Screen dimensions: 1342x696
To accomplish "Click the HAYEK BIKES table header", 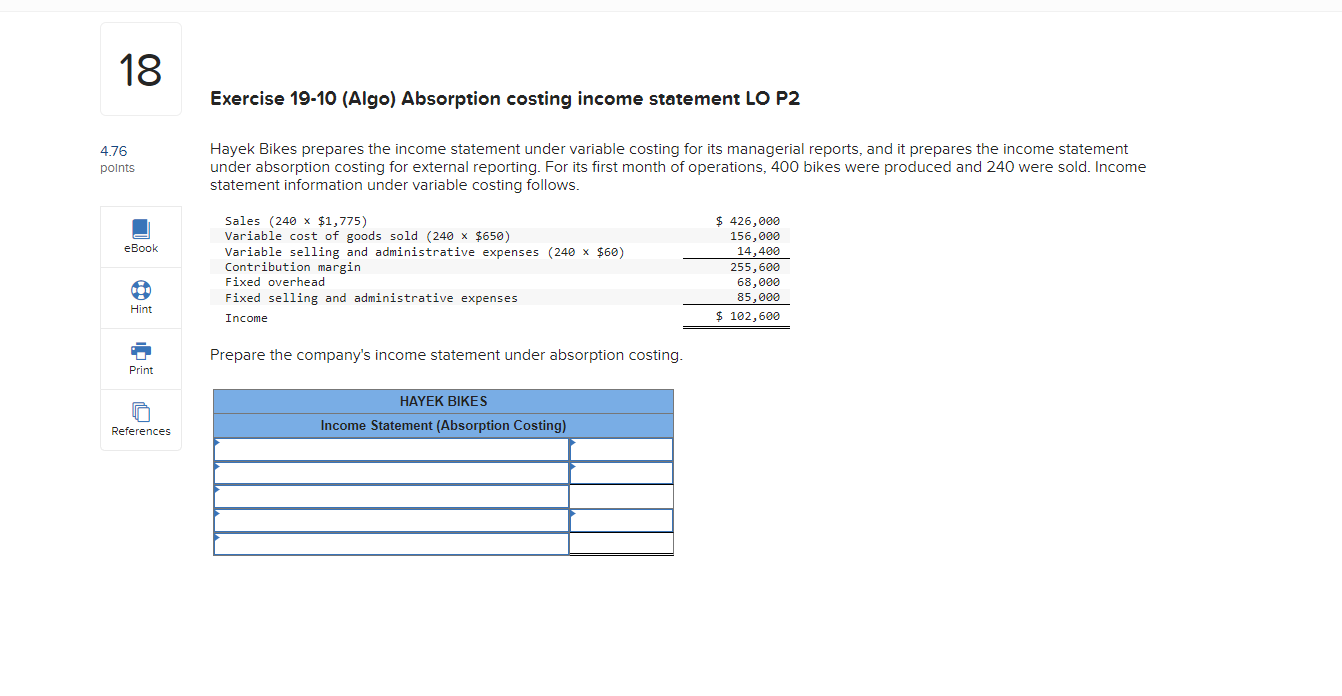I will [x=443, y=401].
